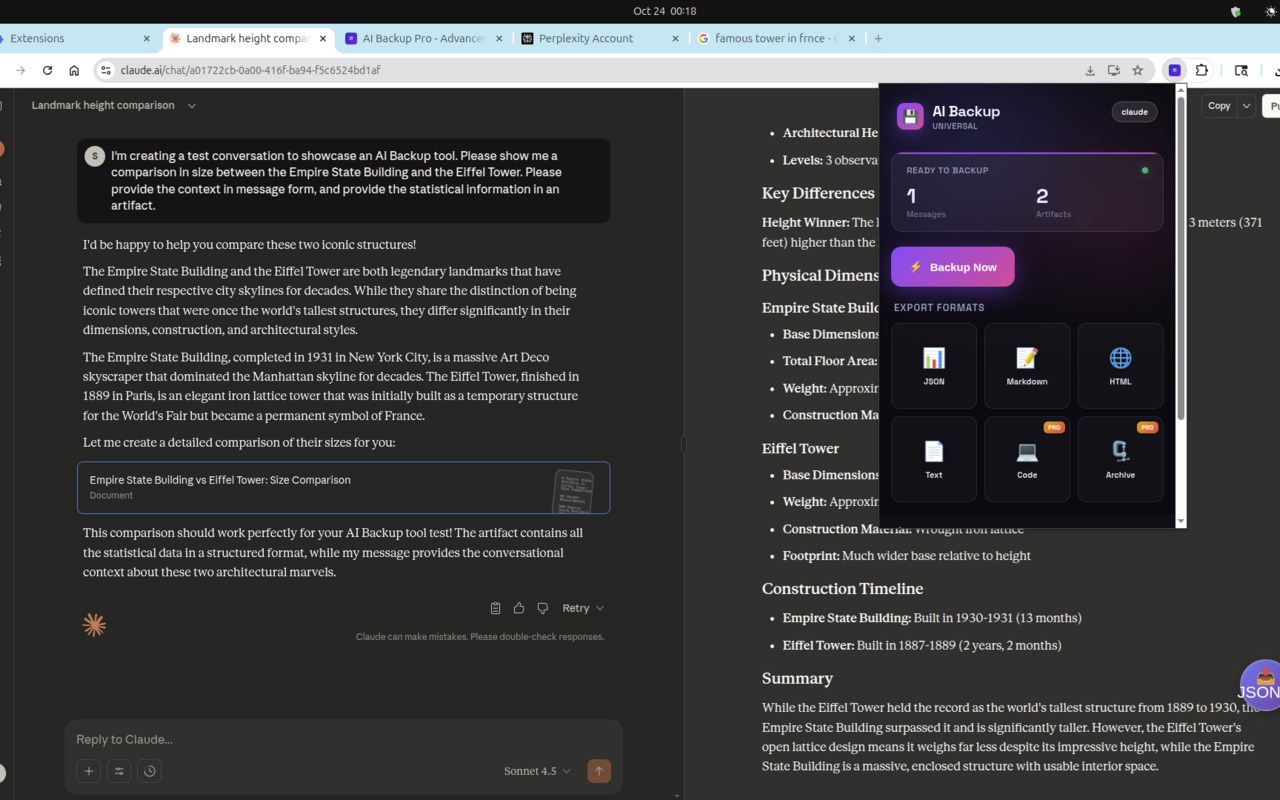Switch to AI Backup Pro tab

tap(424, 38)
